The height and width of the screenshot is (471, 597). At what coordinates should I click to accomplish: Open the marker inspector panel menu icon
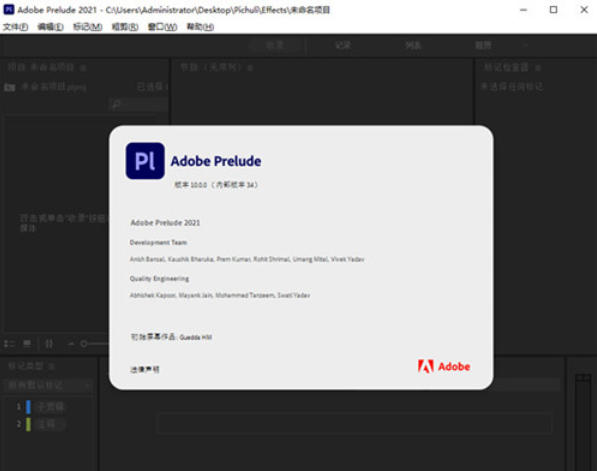click(x=538, y=68)
